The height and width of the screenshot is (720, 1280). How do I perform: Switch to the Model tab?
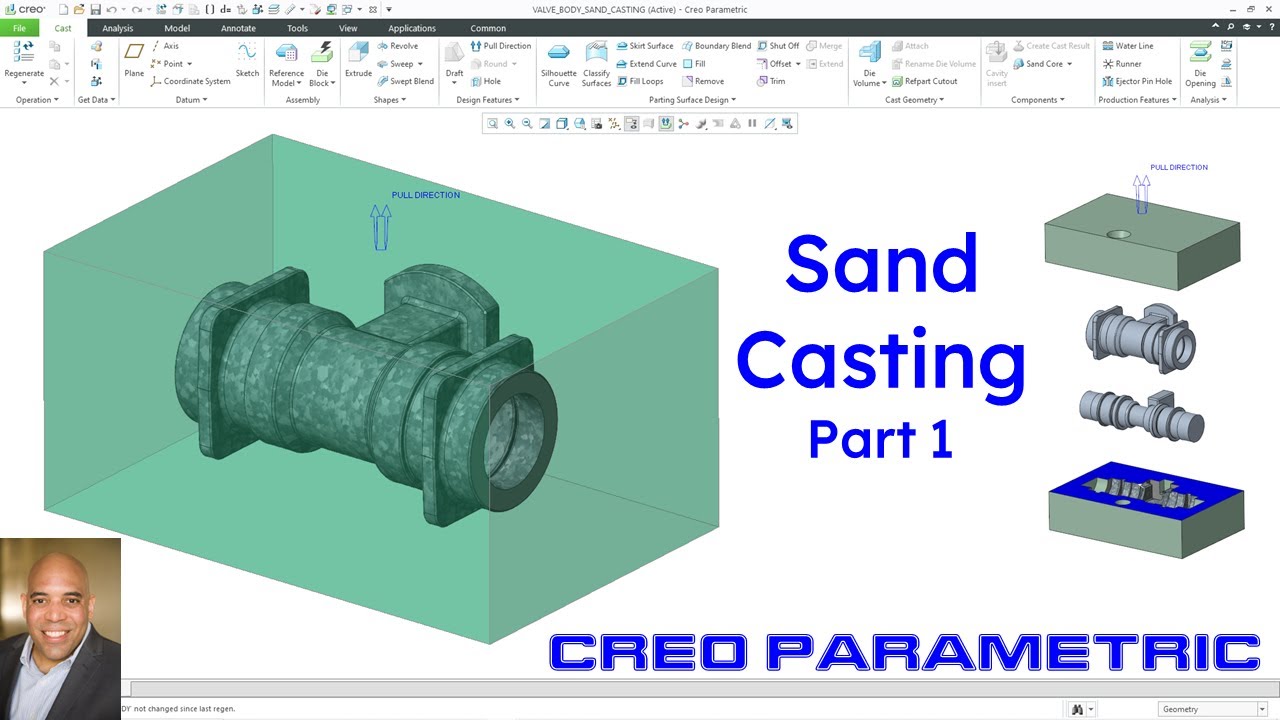[177, 28]
